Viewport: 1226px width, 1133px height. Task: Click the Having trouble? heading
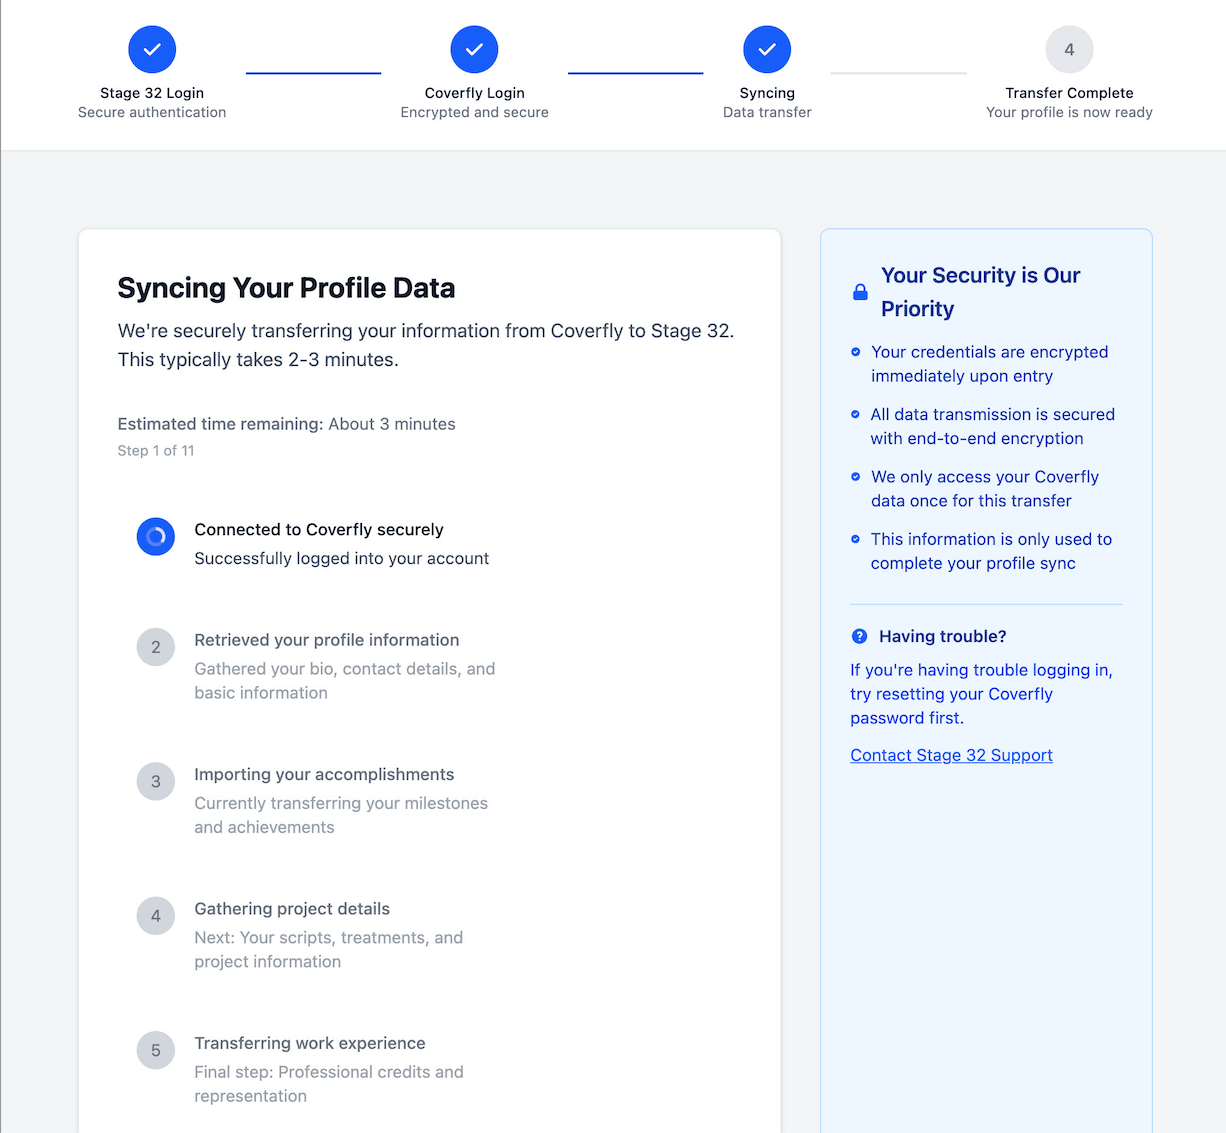pyautogui.click(x=943, y=636)
